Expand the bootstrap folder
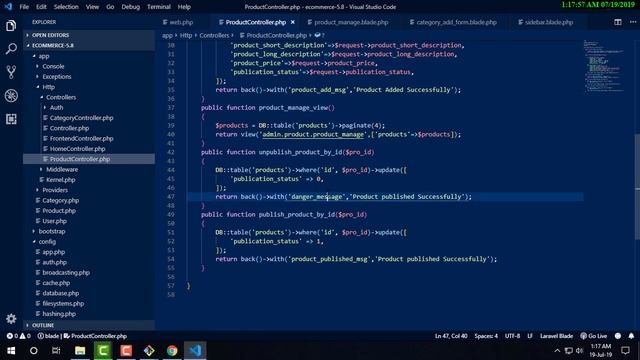 [51, 231]
